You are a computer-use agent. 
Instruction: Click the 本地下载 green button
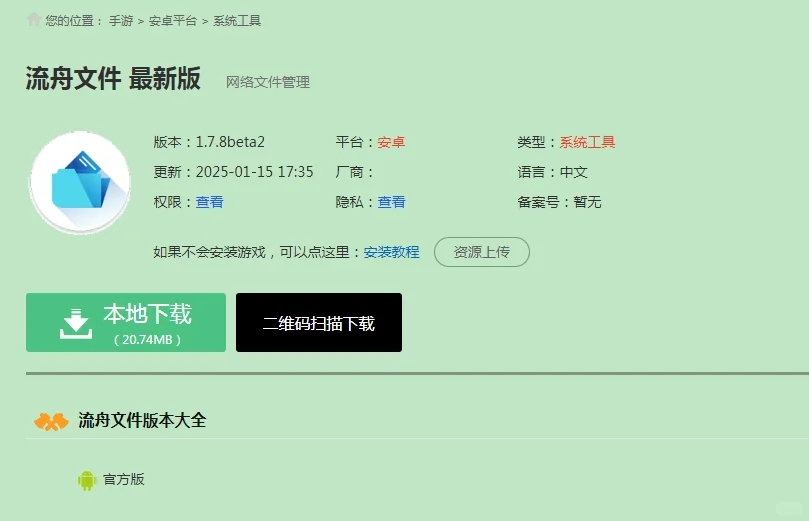[126, 322]
